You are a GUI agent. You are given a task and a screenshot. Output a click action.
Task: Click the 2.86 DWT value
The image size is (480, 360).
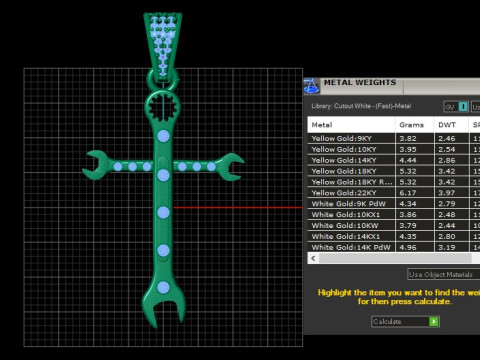(447, 160)
